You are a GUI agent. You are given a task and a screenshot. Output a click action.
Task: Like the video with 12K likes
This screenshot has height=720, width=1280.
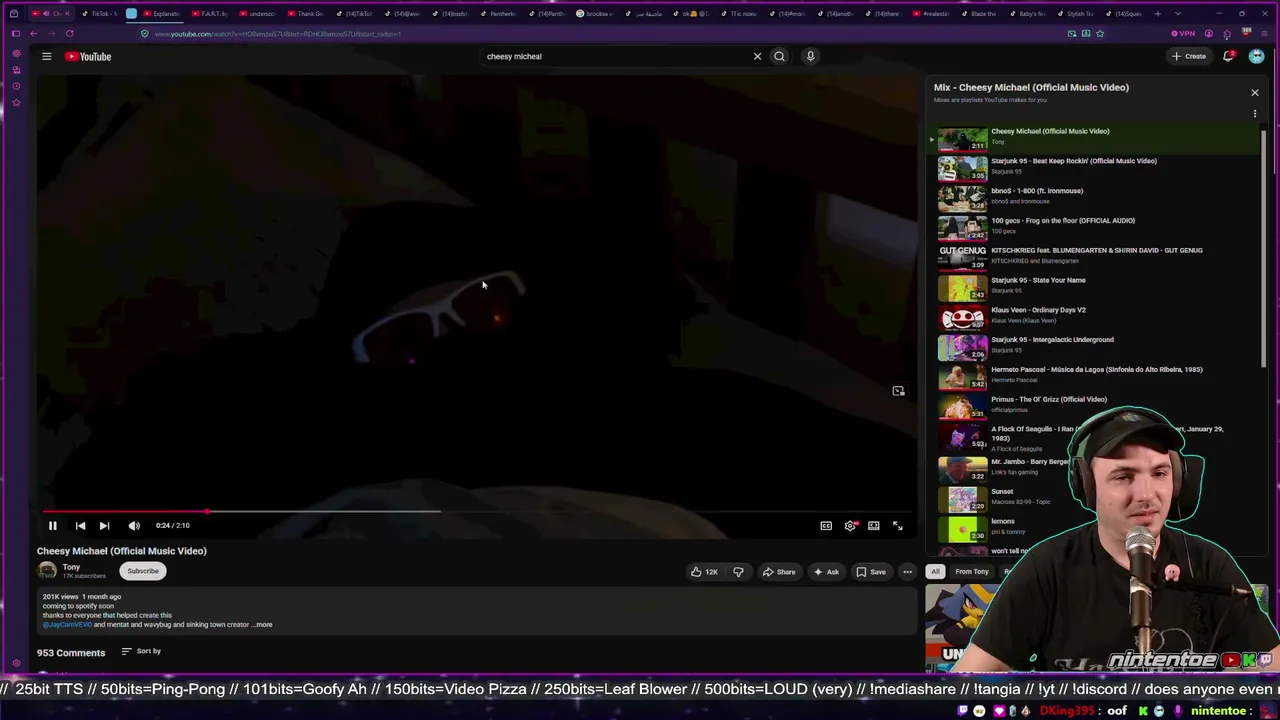click(x=704, y=572)
